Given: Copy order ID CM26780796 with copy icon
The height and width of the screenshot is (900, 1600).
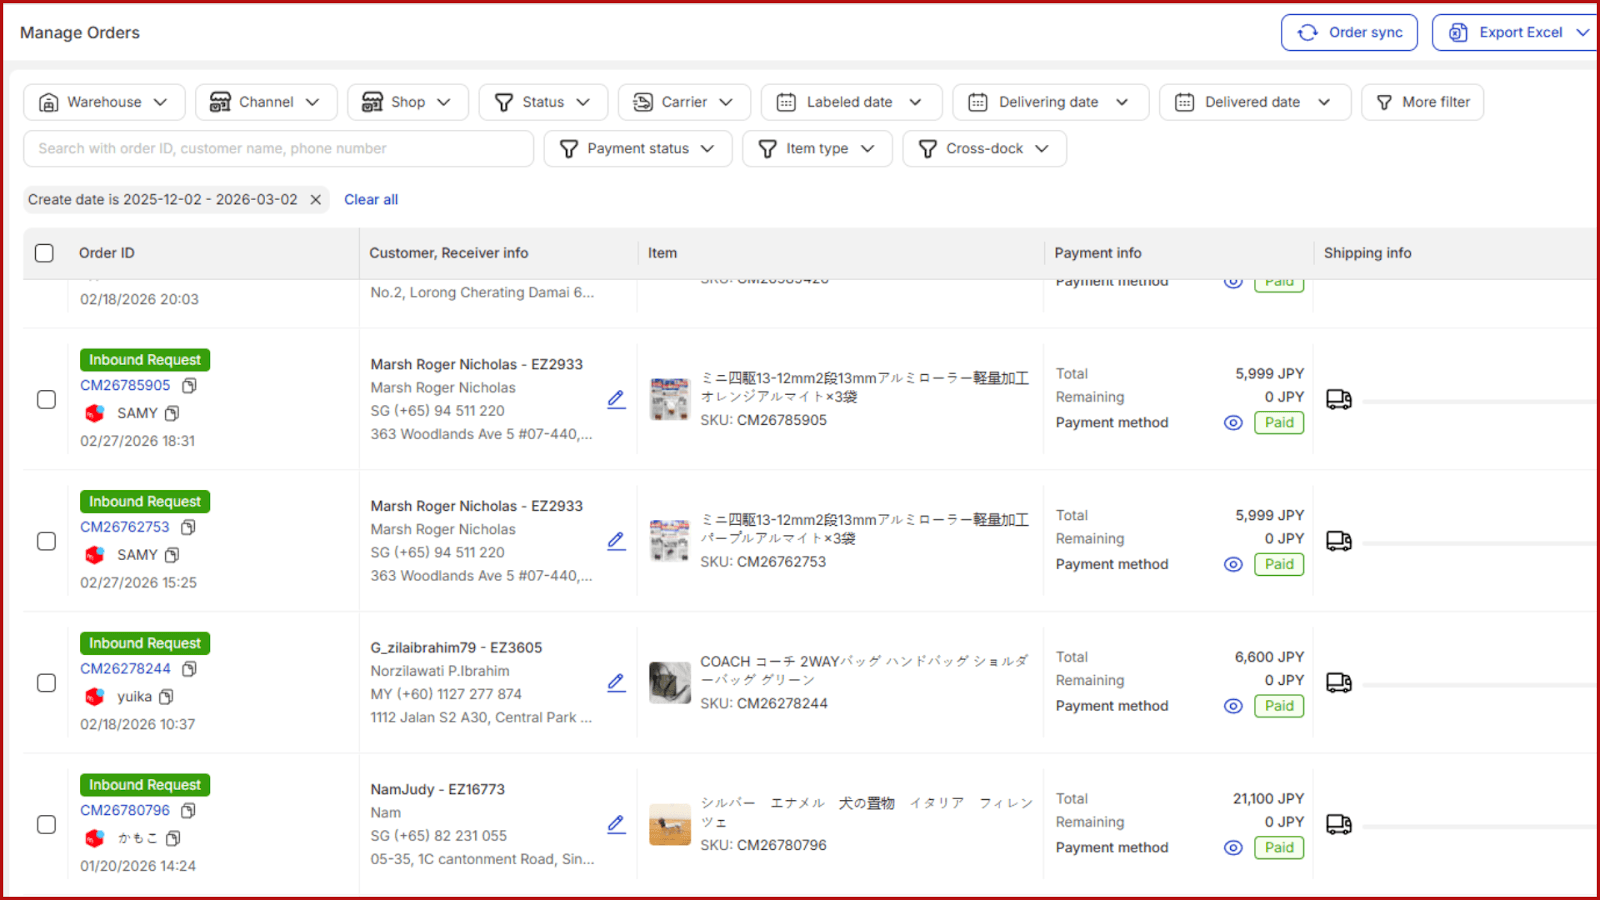Looking at the screenshot, I should pyautogui.click(x=188, y=811).
